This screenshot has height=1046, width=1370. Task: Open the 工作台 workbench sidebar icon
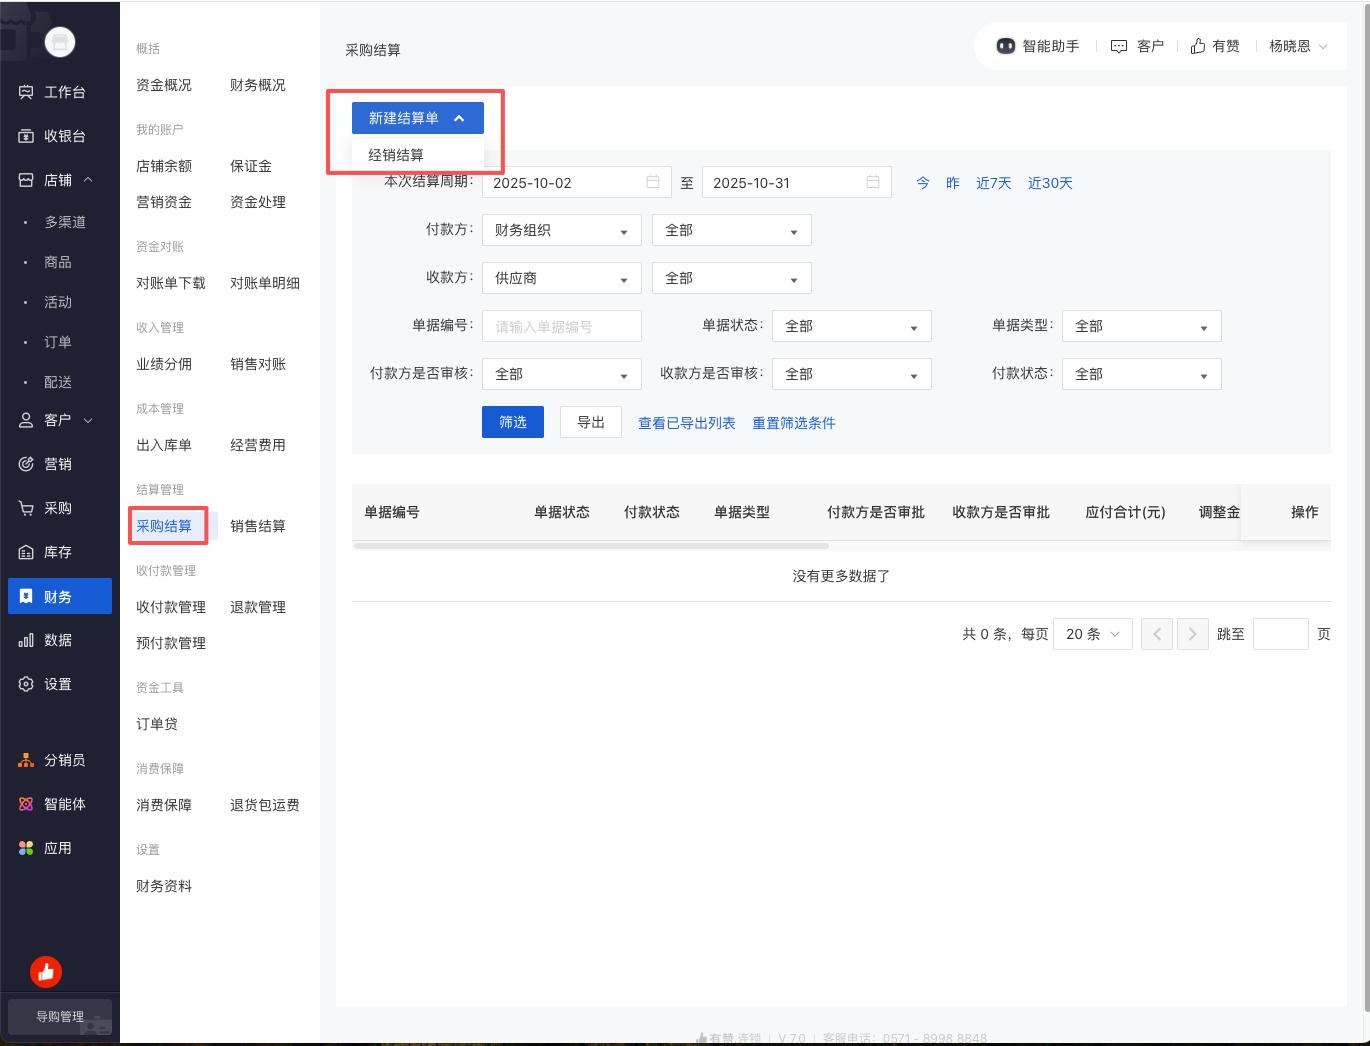tap(26, 92)
